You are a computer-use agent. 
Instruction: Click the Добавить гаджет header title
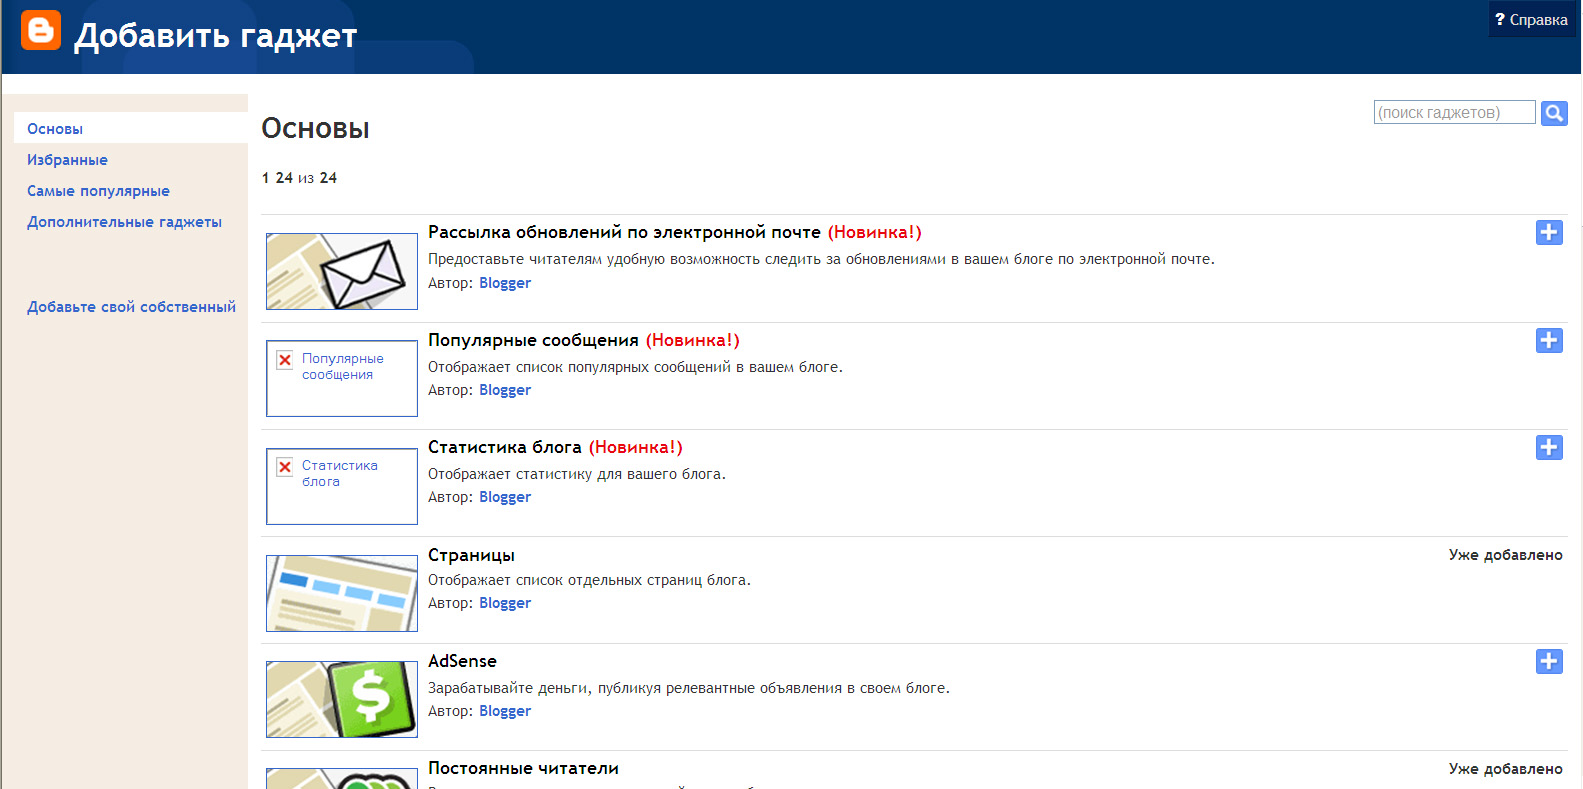click(x=216, y=36)
